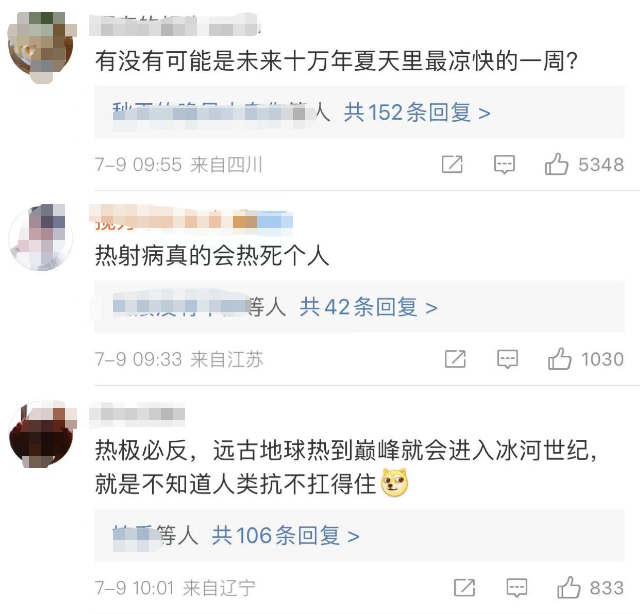Open orange username above 热射病 comment

point(191,220)
